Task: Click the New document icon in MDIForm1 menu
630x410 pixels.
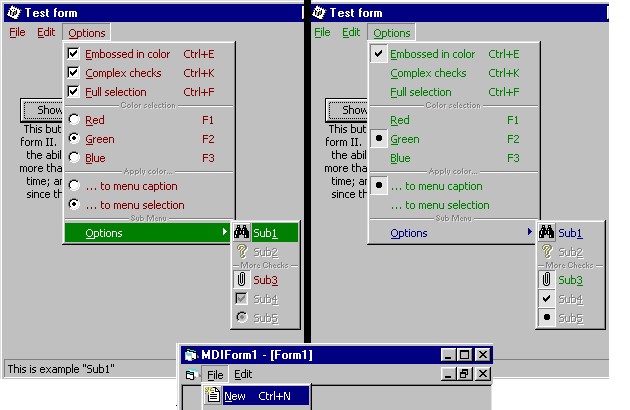Action: [212, 396]
